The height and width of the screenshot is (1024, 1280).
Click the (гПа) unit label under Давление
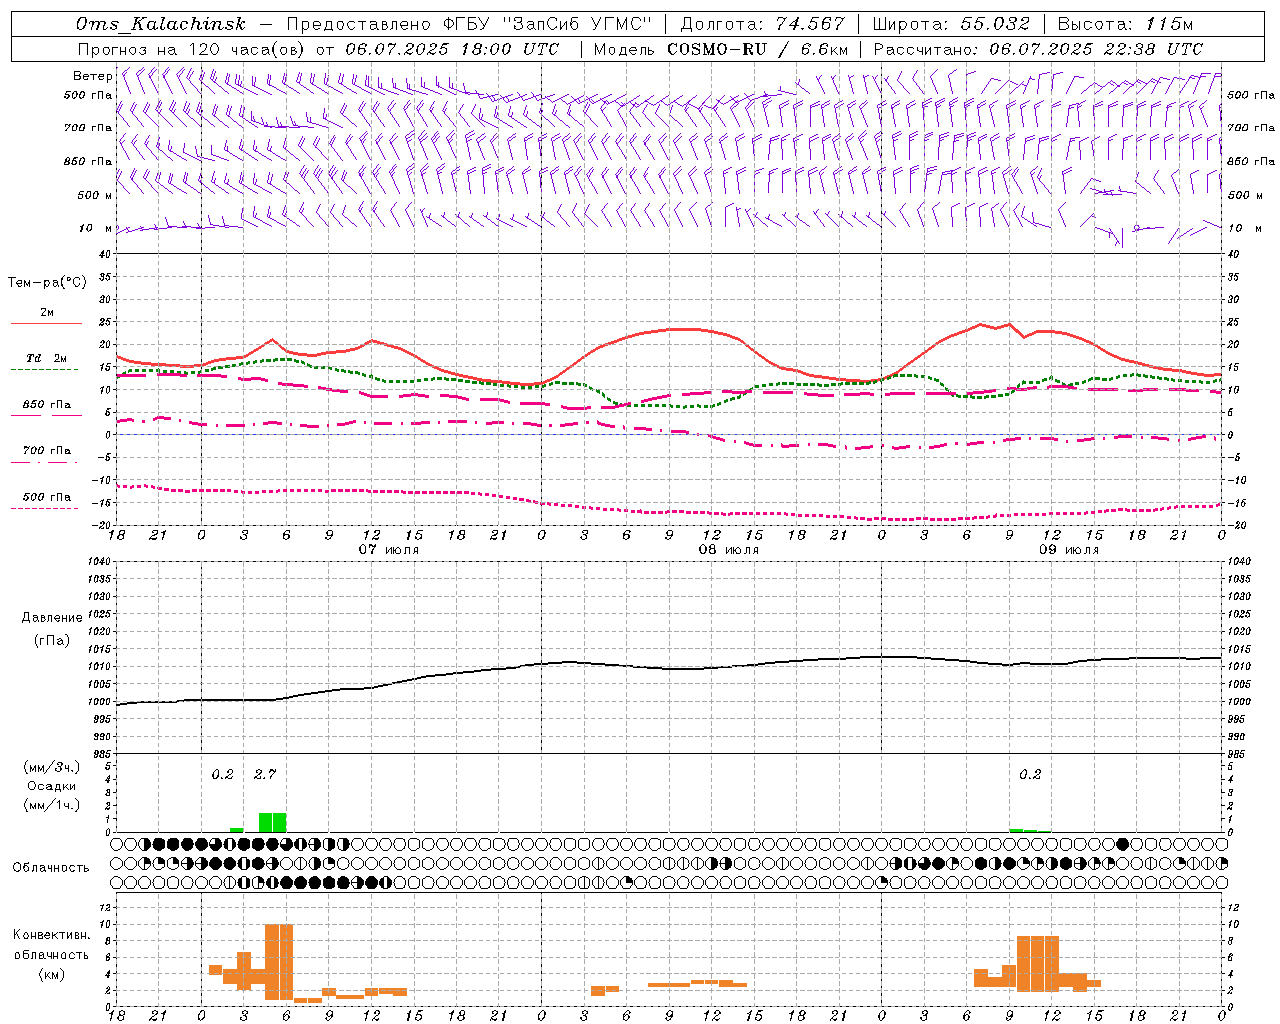(52, 641)
